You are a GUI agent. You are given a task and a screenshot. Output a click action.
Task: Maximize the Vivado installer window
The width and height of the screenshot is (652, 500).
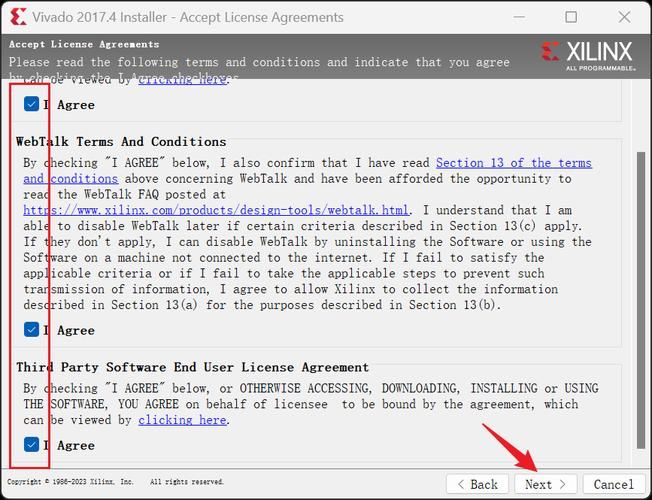pyautogui.click(x=571, y=17)
